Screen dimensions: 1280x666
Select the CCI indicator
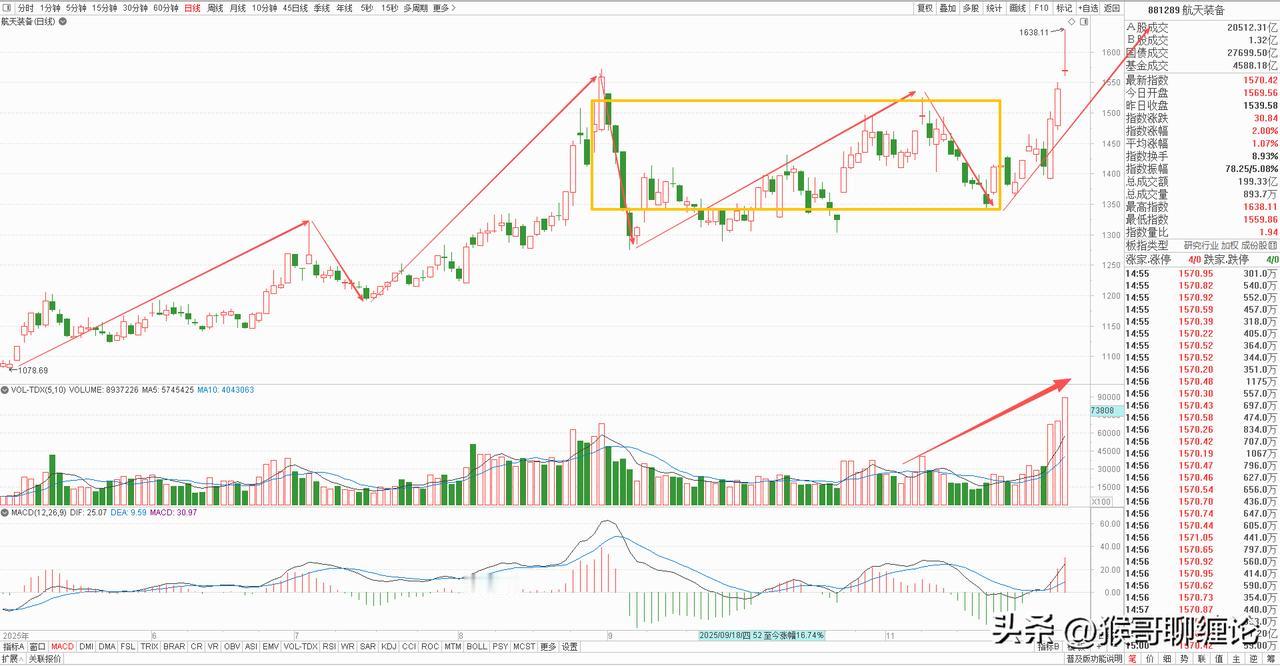408,647
